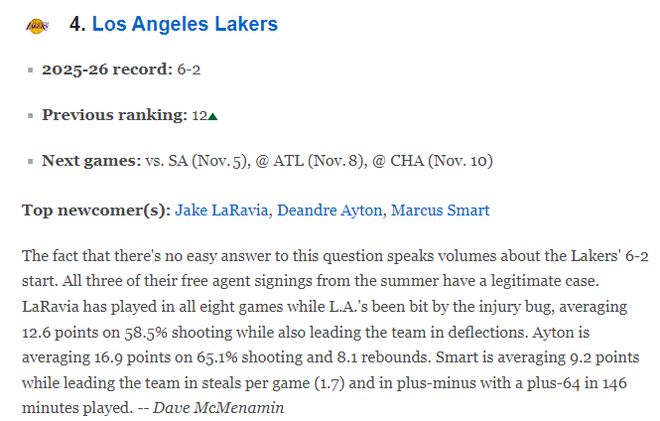Open the Los Angeles Lakers team link
This screenshot has width=660, height=421.
(x=185, y=25)
